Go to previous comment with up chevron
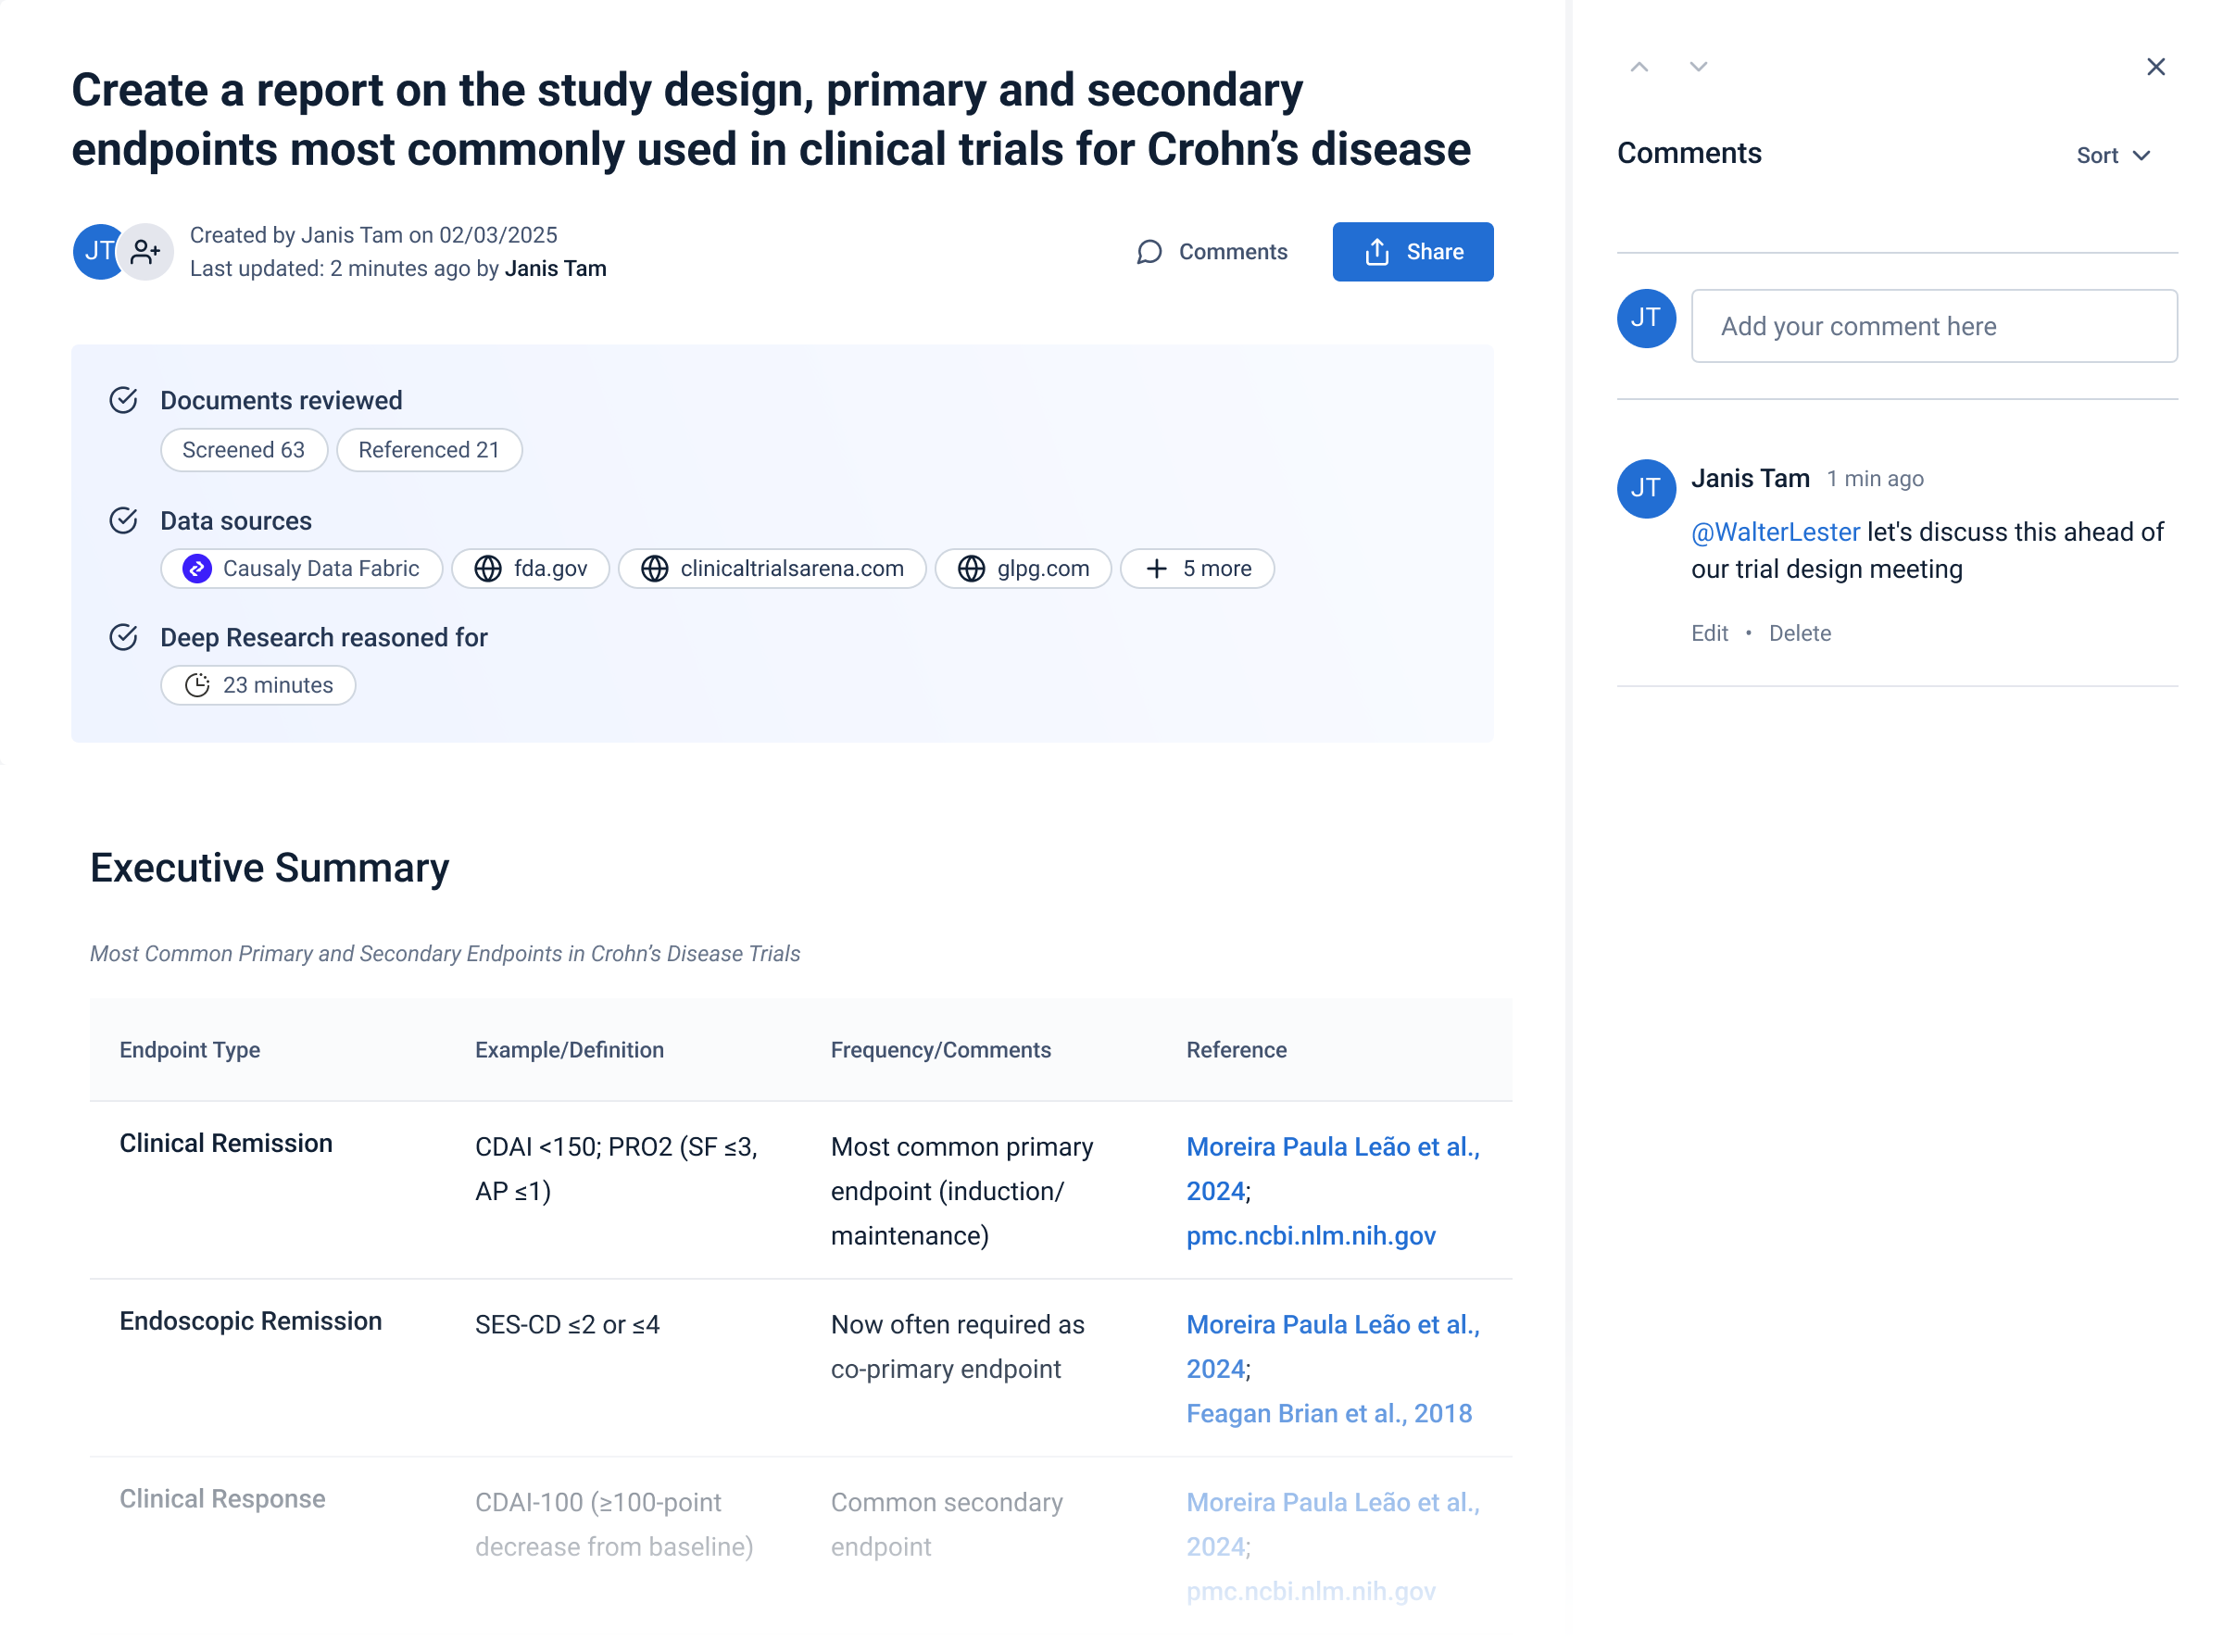 point(1638,67)
